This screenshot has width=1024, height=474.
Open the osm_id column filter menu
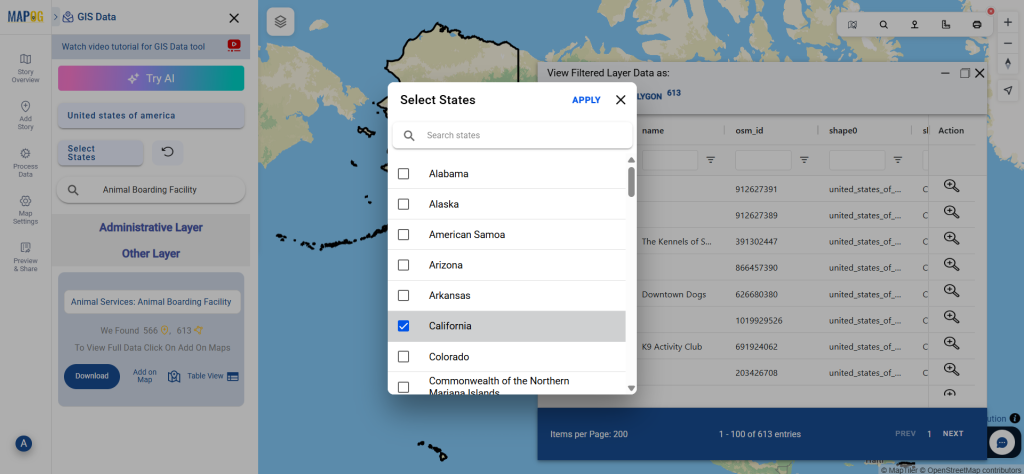point(805,160)
